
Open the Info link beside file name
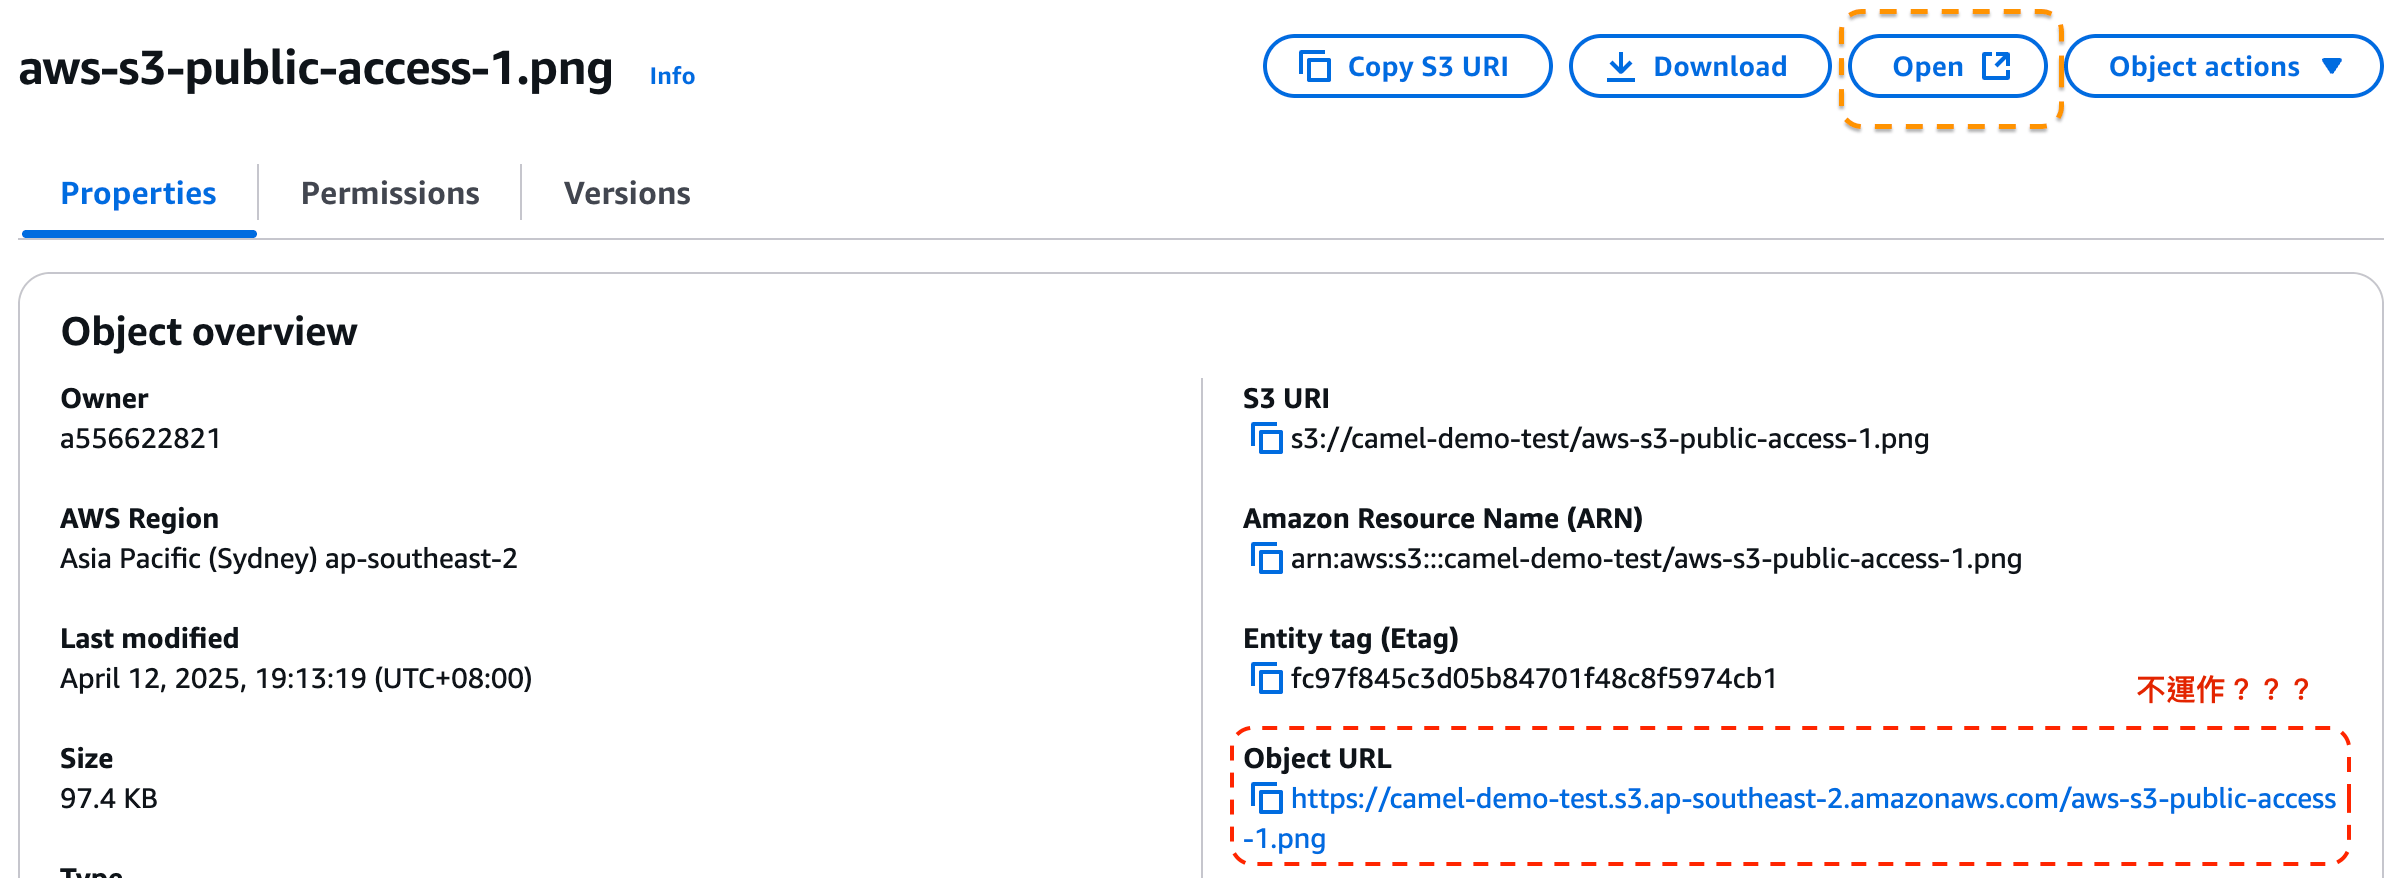coord(672,76)
